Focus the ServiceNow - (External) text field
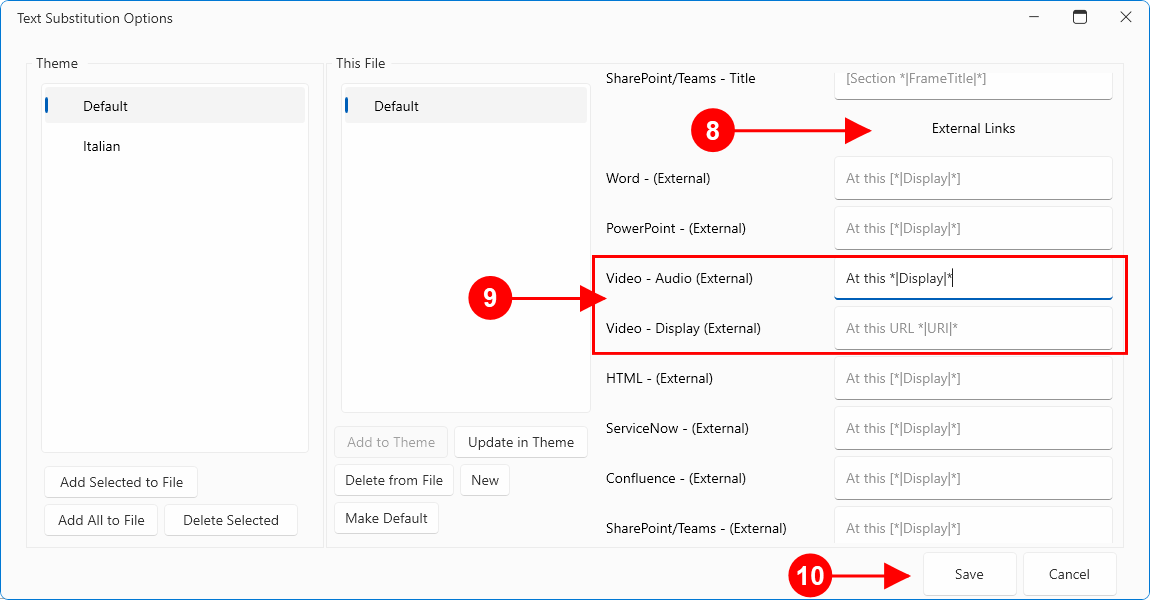The image size is (1150, 603). (972, 428)
